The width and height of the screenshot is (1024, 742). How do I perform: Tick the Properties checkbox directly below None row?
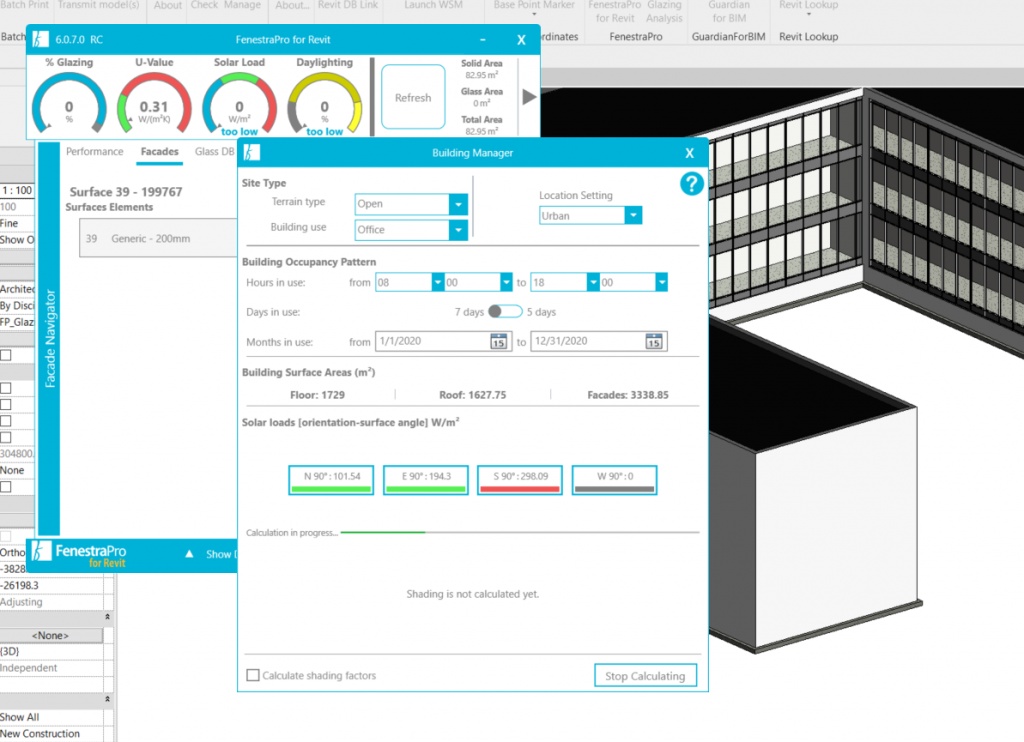(x=6, y=487)
